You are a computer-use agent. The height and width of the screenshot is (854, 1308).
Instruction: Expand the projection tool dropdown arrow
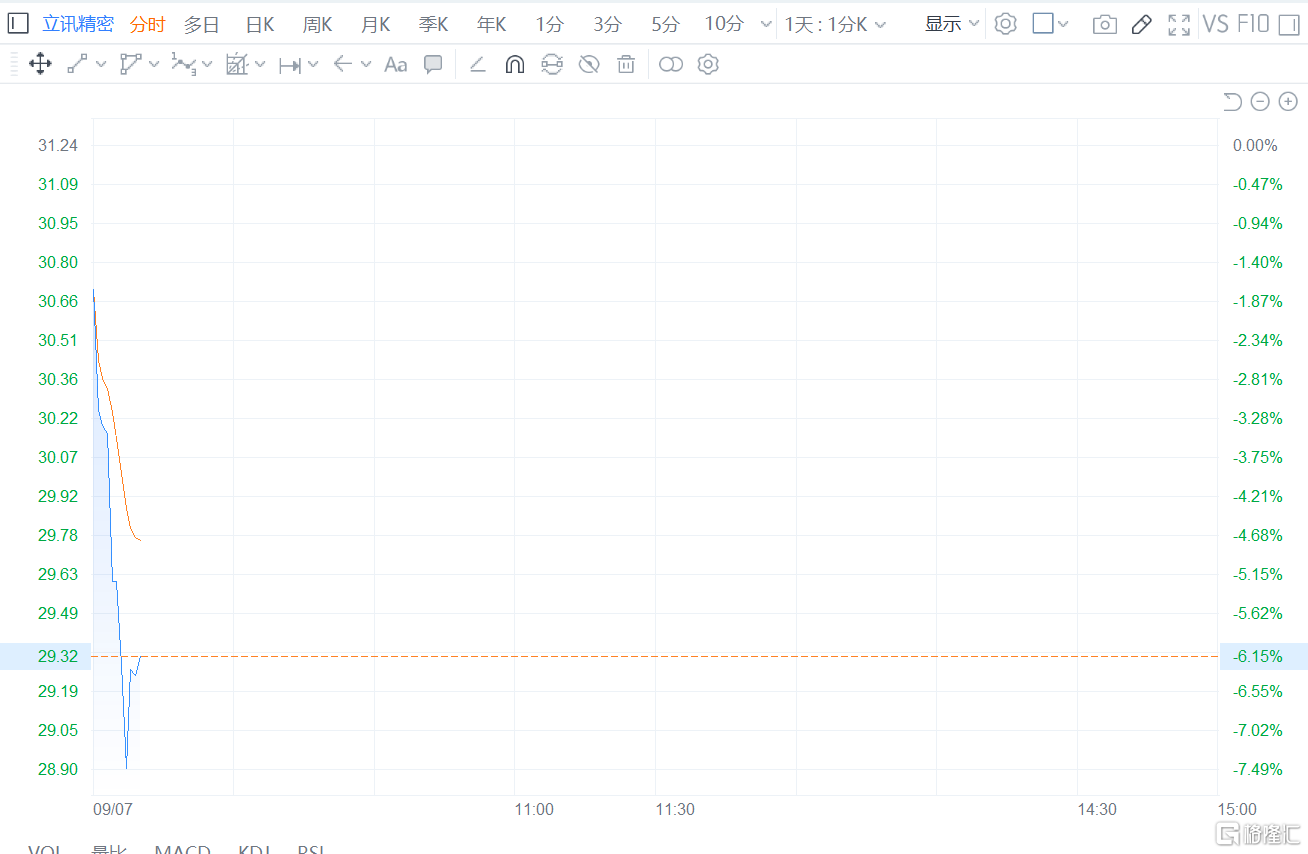pyautogui.click(x=260, y=65)
